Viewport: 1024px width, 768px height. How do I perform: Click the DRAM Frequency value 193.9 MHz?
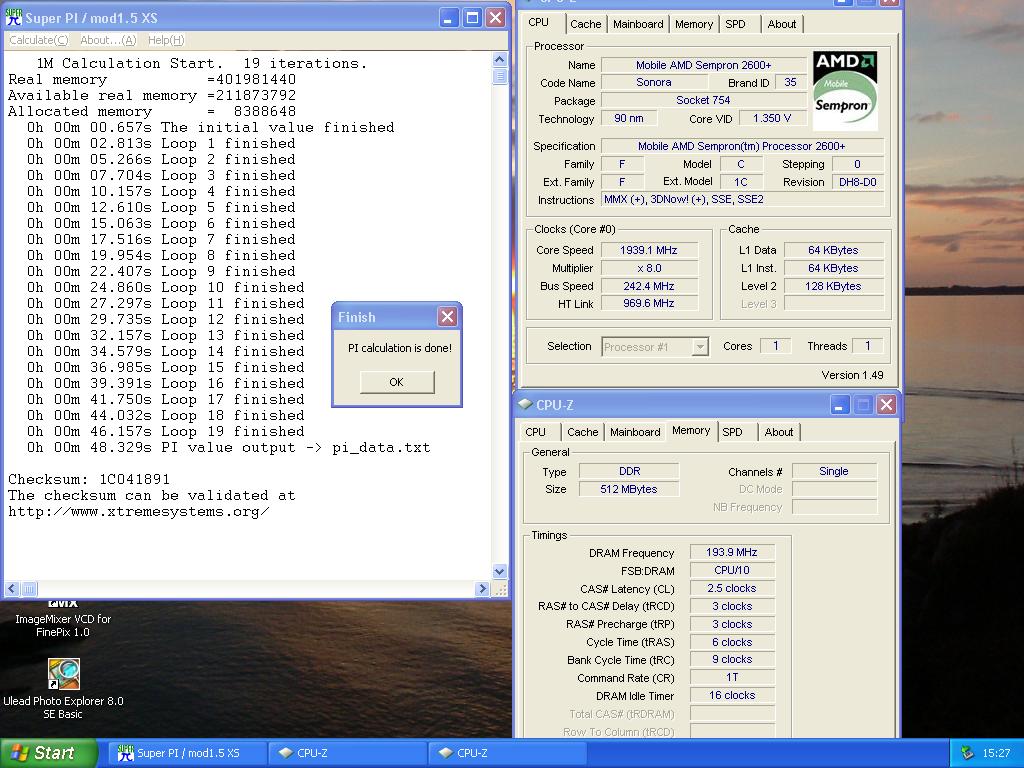[x=731, y=552]
